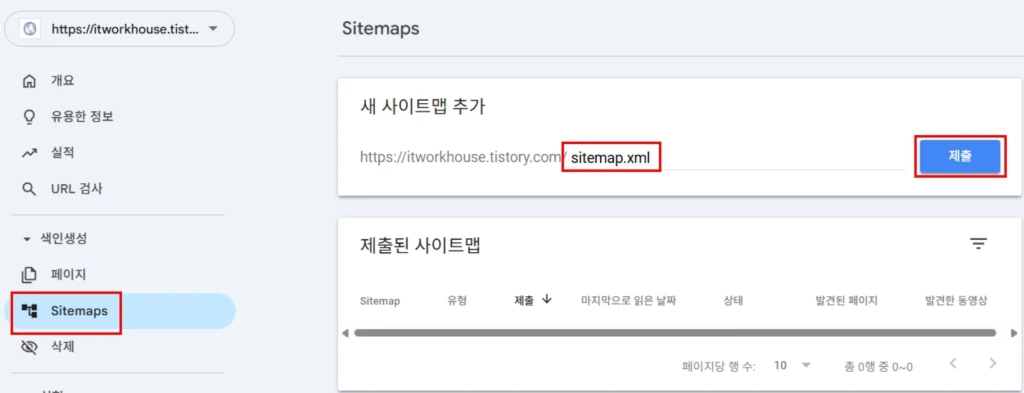Click the blue 제출 submit button

(x=959, y=157)
